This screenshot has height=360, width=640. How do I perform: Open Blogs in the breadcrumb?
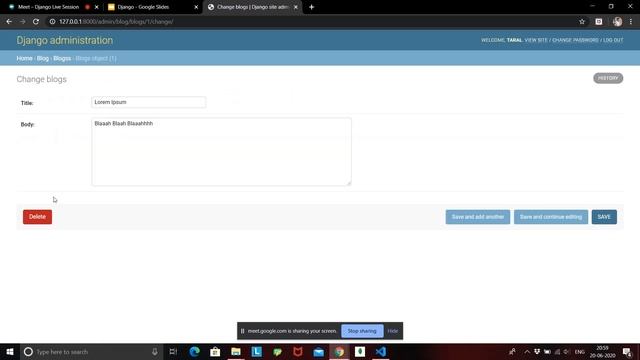pyautogui.click(x=62, y=58)
